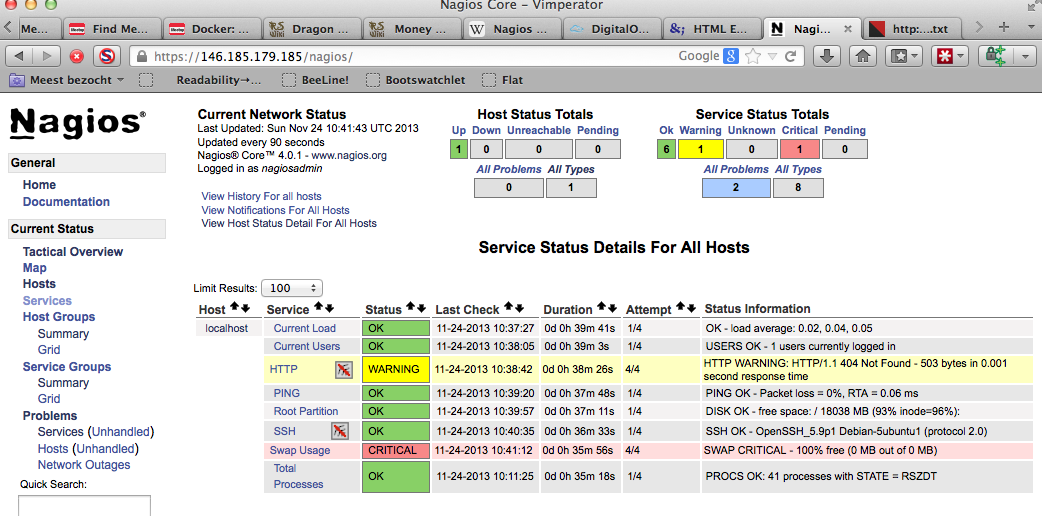
Task: Sort Service column ascending with up arrow
Action: point(318,308)
